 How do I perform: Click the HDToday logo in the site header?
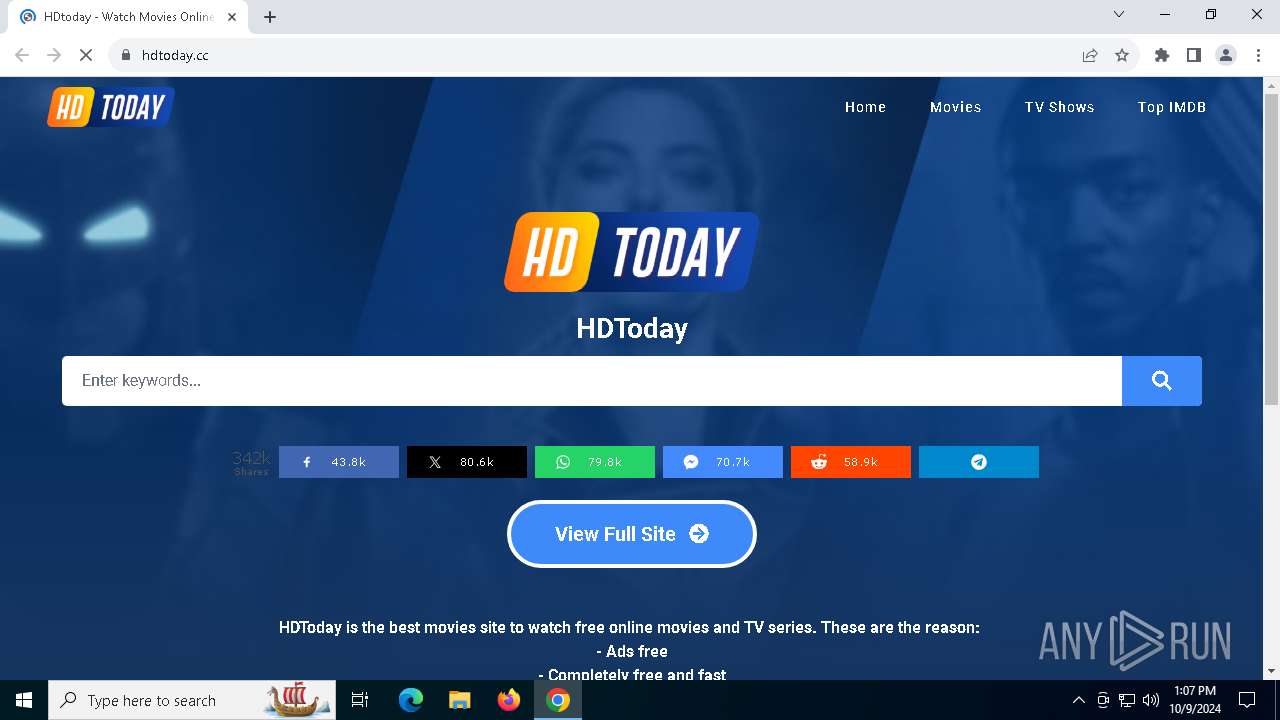pyautogui.click(x=111, y=107)
